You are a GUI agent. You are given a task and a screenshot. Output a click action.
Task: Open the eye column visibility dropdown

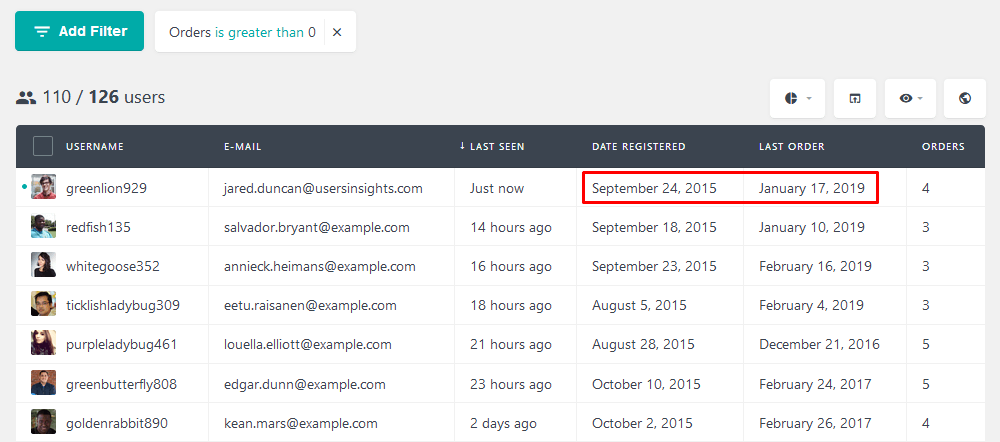(910, 98)
